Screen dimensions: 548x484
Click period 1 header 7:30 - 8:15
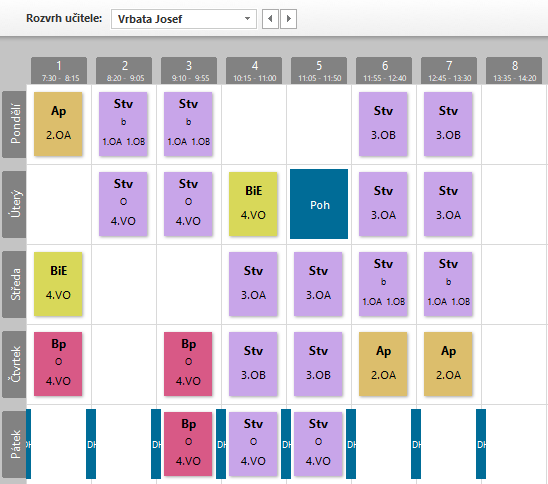coord(59,71)
